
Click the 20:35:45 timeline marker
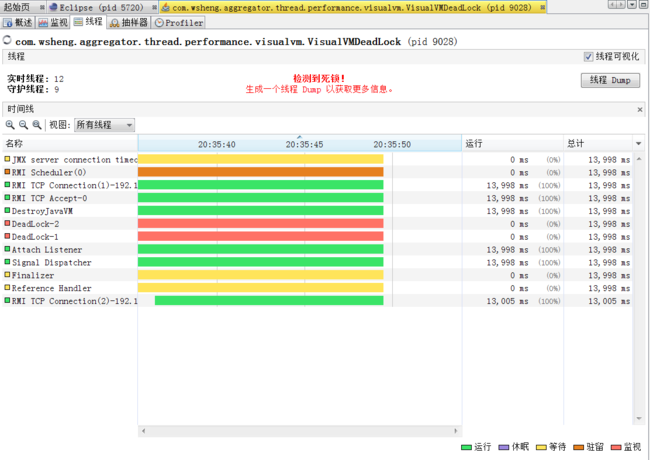(304, 144)
